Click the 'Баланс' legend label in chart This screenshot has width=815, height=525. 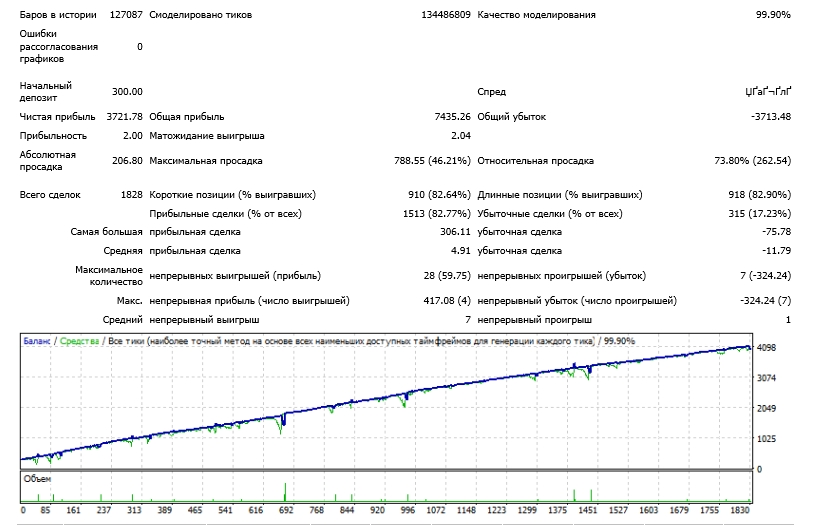coord(36,341)
